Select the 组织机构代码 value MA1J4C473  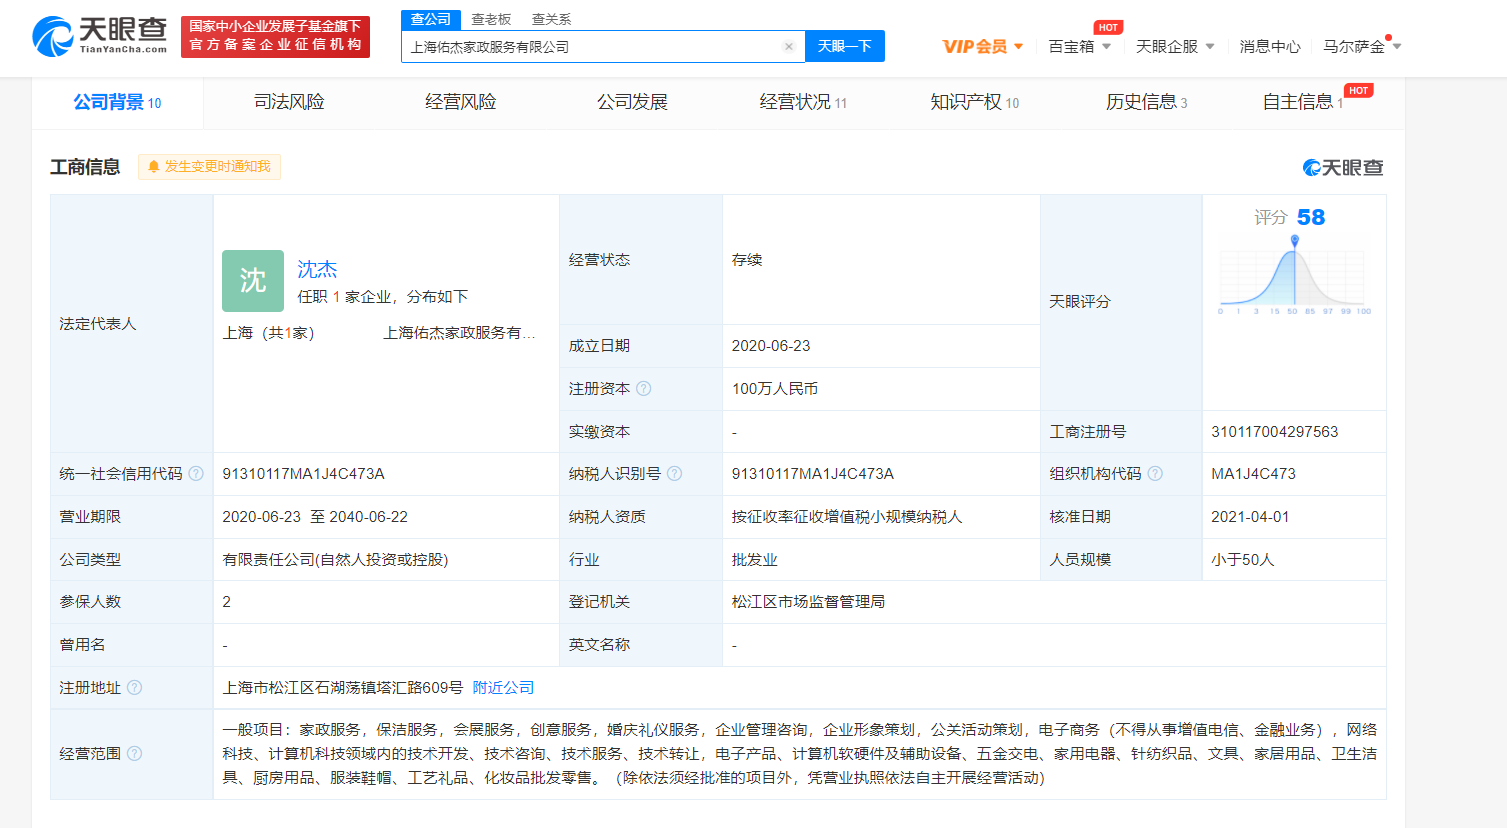click(1253, 474)
